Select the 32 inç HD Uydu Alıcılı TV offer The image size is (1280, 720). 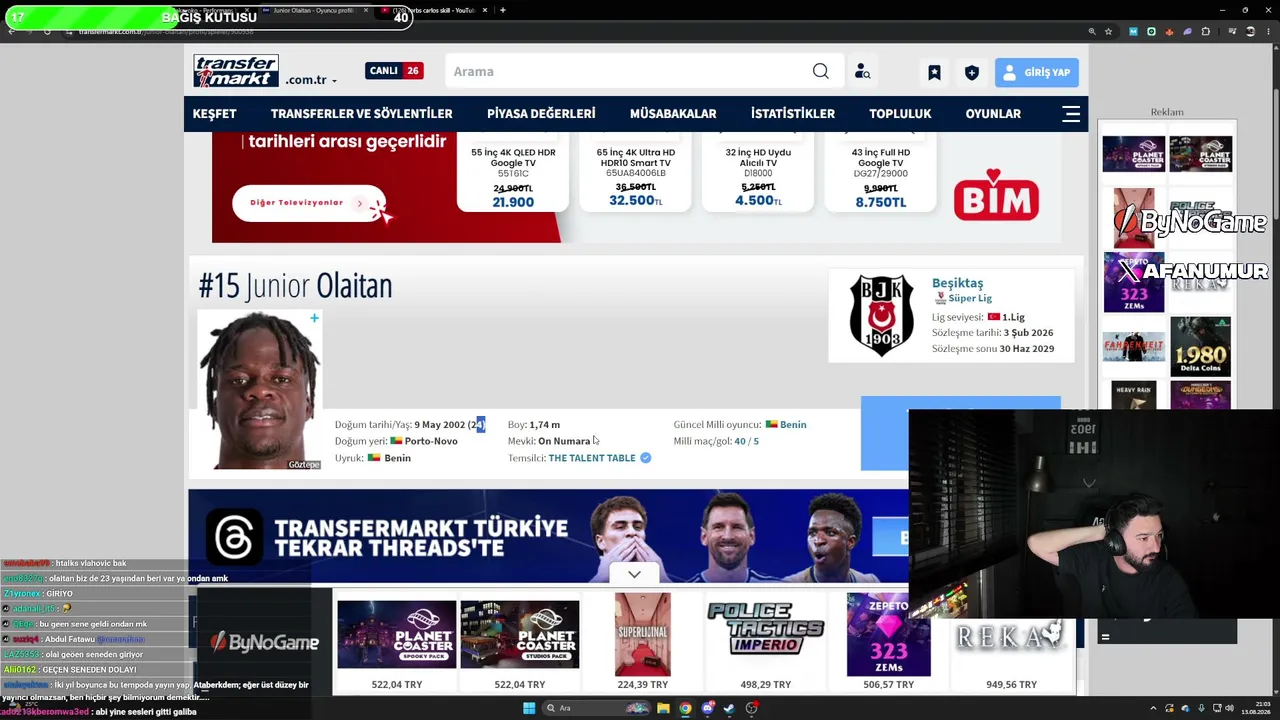tap(758, 173)
